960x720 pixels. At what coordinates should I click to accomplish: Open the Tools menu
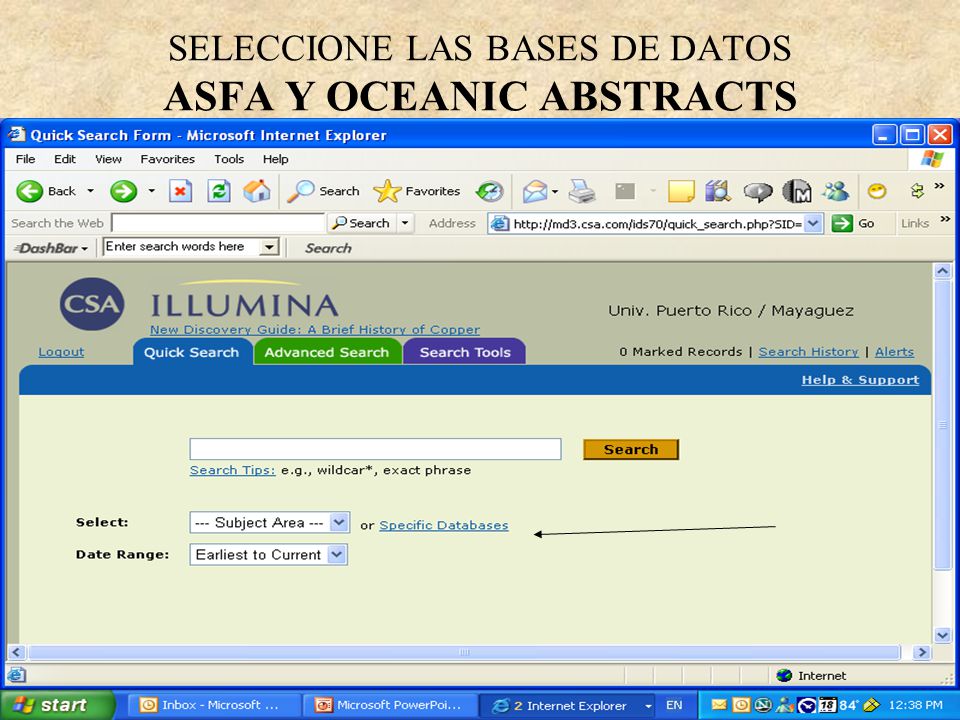pos(229,159)
